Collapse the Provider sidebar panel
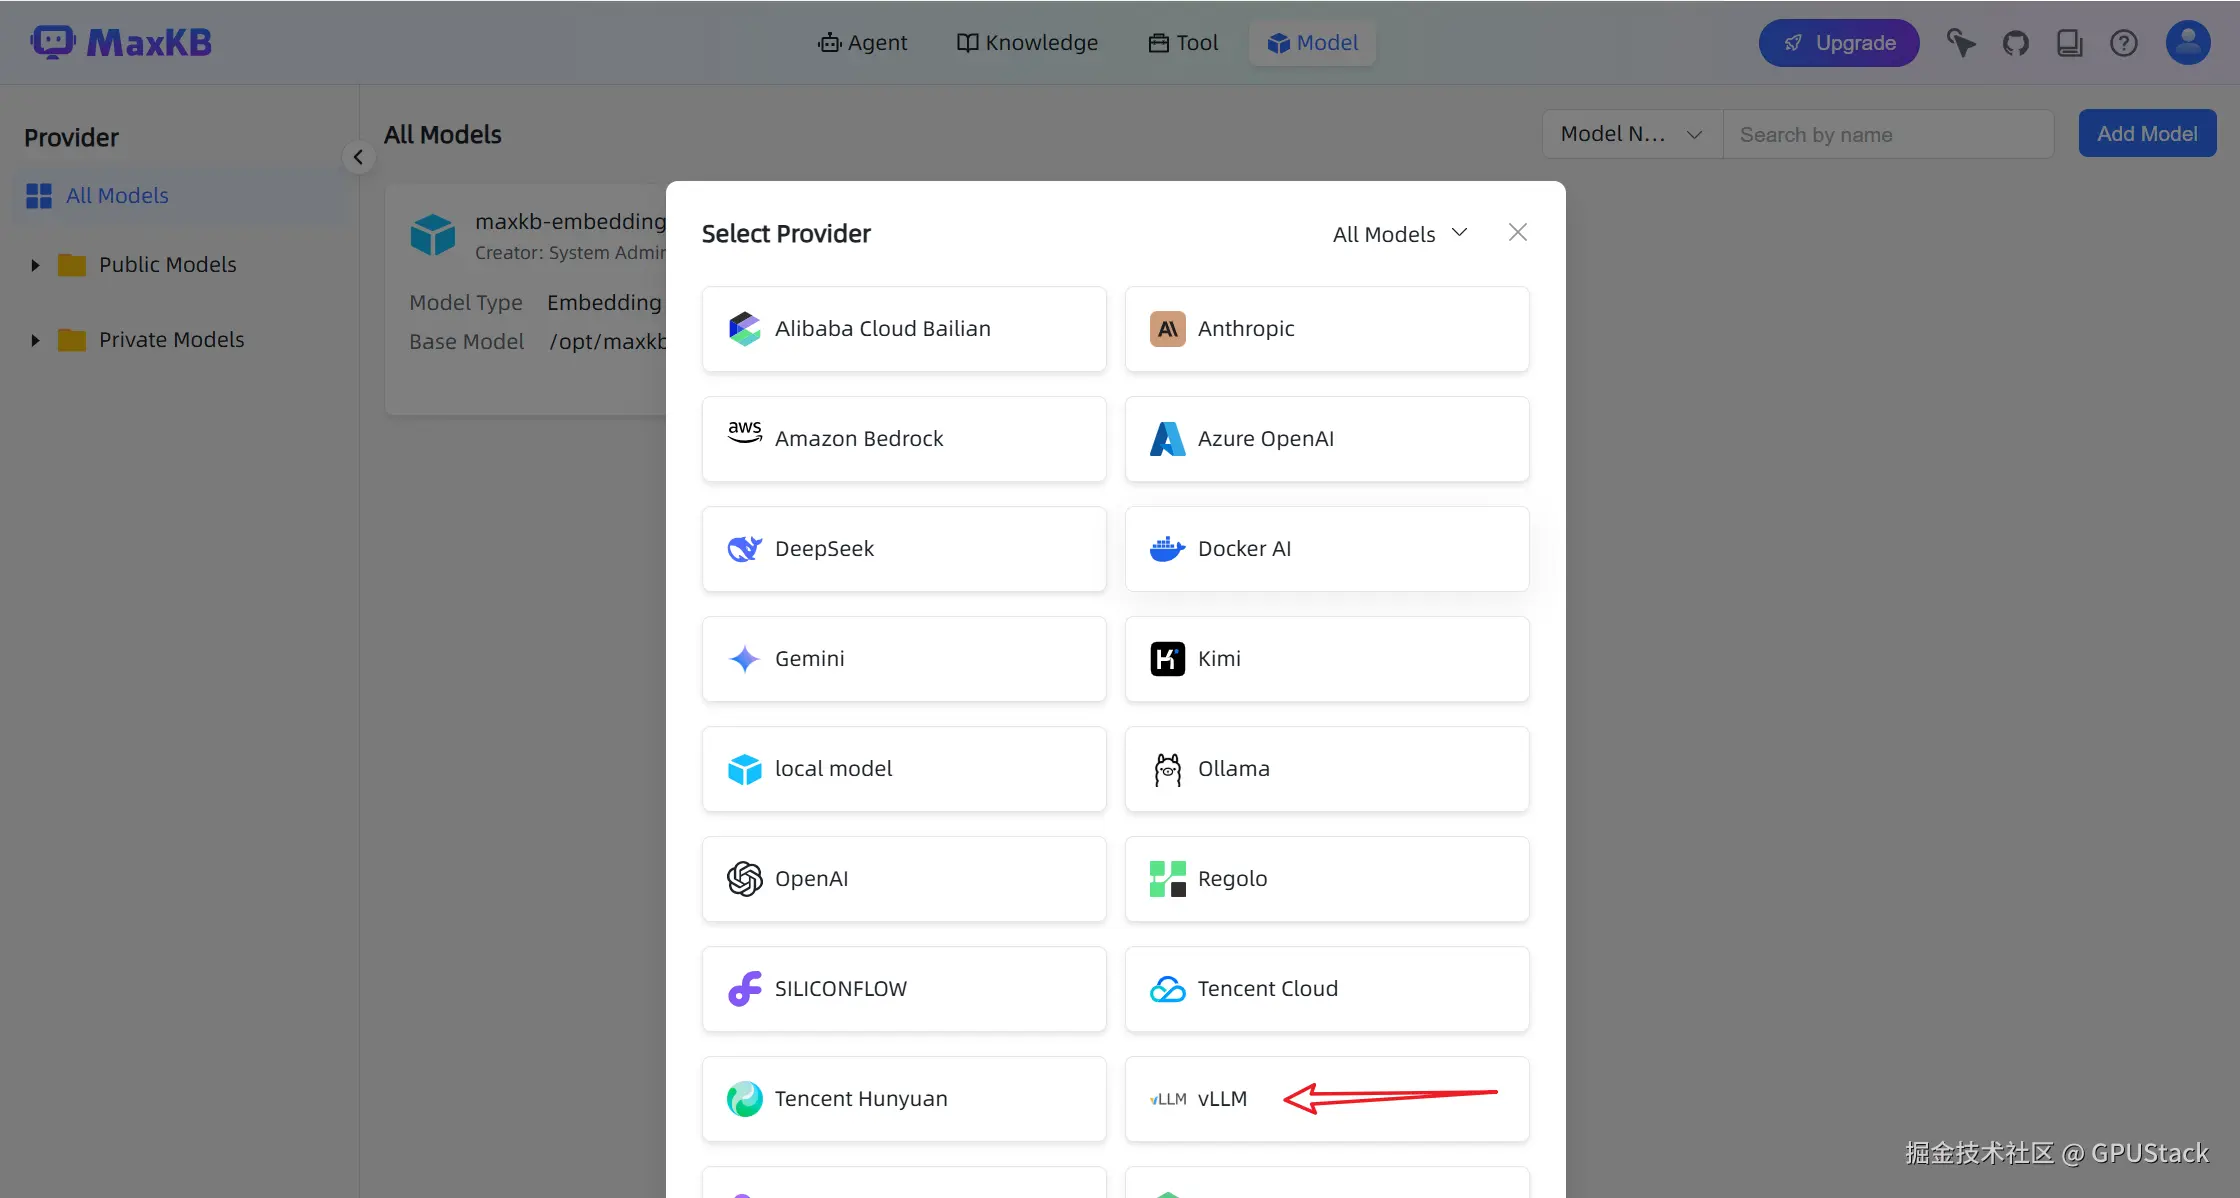This screenshot has width=2240, height=1198. click(358, 157)
